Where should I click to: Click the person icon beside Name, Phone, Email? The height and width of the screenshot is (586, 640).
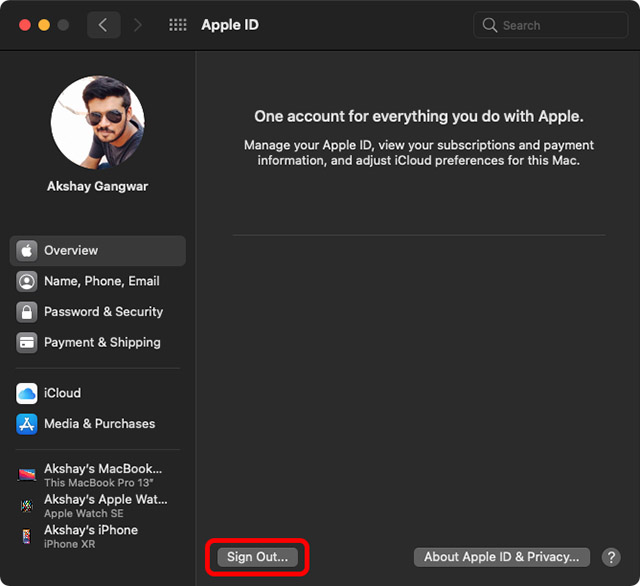tap(27, 281)
